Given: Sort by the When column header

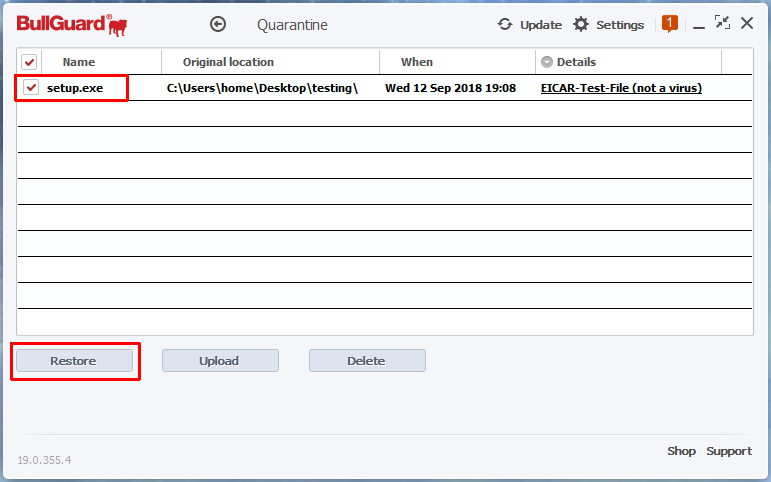Looking at the screenshot, I should pyautogui.click(x=416, y=62).
